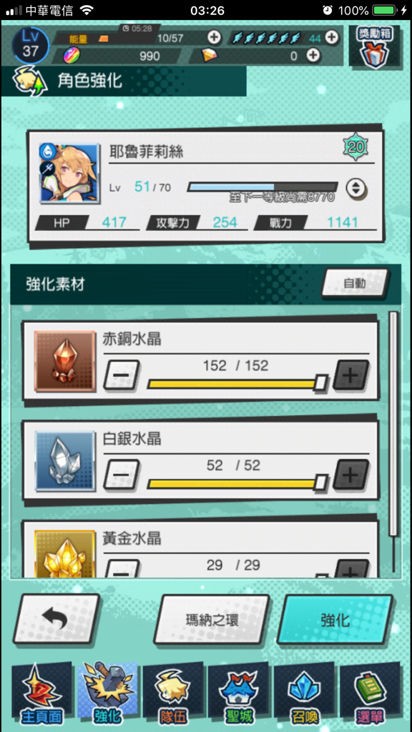Image resolution: width=412 pixels, height=732 pixels.
Task: Tap the copper crystal 赤銅水晶 icon
Action: pyautogui.click(x=65, y=361)
